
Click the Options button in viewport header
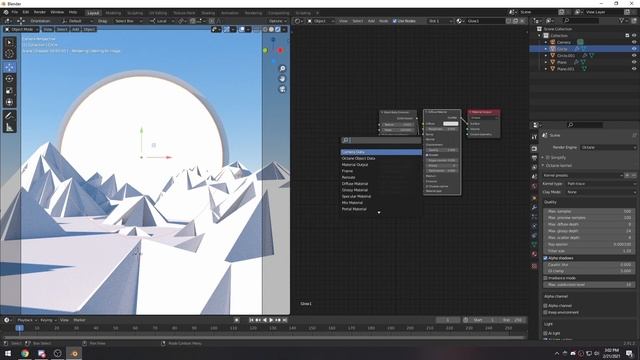(x=277, y=21)
